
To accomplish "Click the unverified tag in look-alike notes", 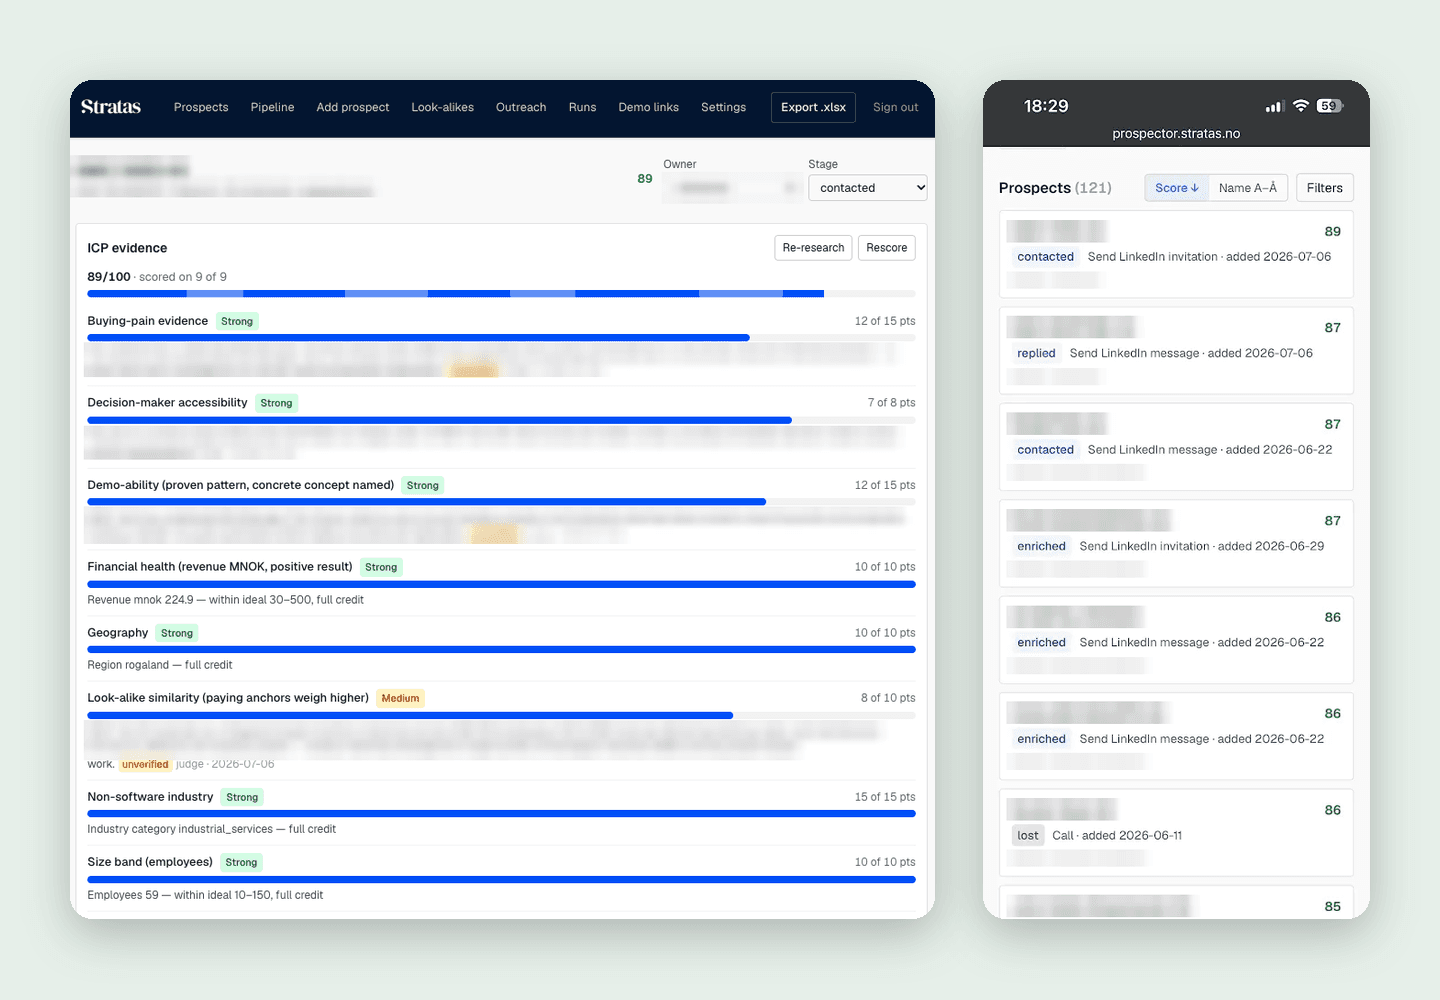I will click(x=145, y=764).
